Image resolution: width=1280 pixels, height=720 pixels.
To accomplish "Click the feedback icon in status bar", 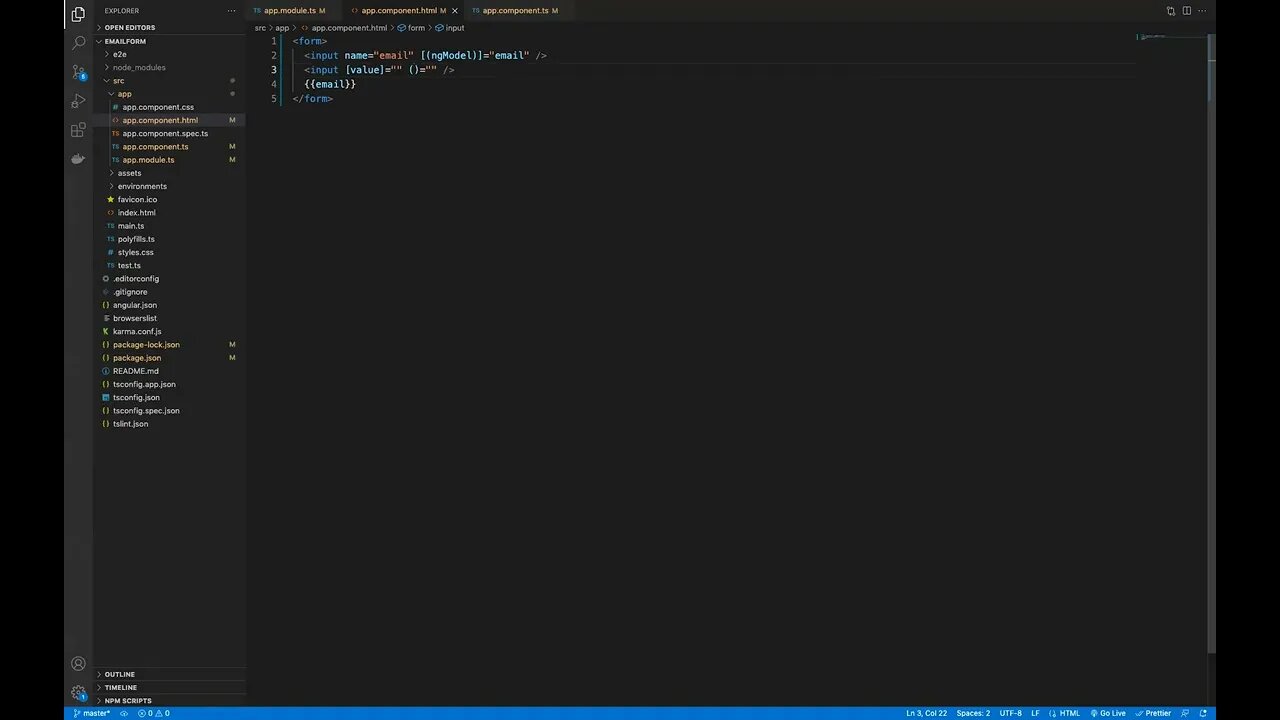I will 1186,713.
